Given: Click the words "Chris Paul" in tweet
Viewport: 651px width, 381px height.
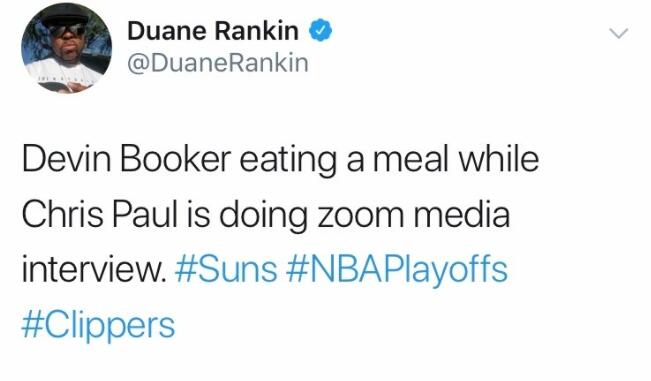Looking at the screenshot, I should pos(99,215).
